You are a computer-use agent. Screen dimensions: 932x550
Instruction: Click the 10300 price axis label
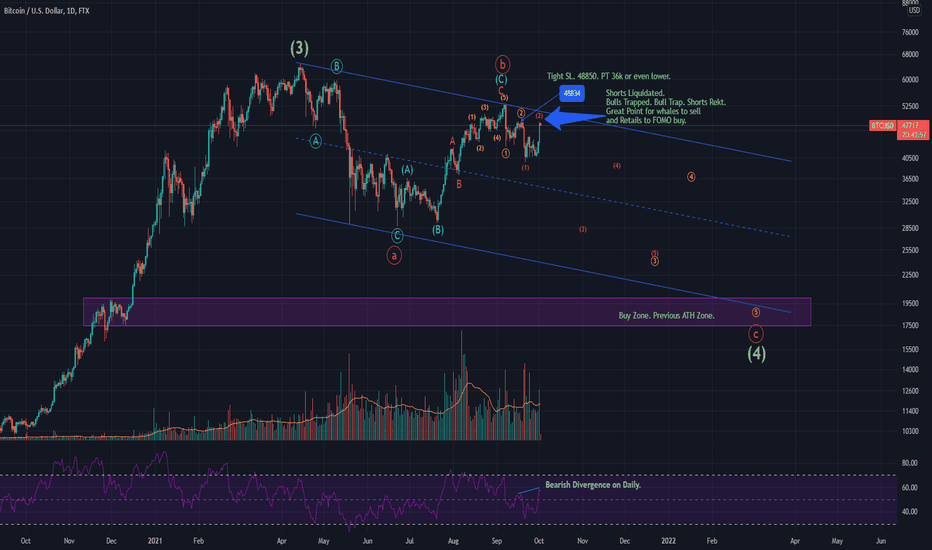(x=910, y=432)
